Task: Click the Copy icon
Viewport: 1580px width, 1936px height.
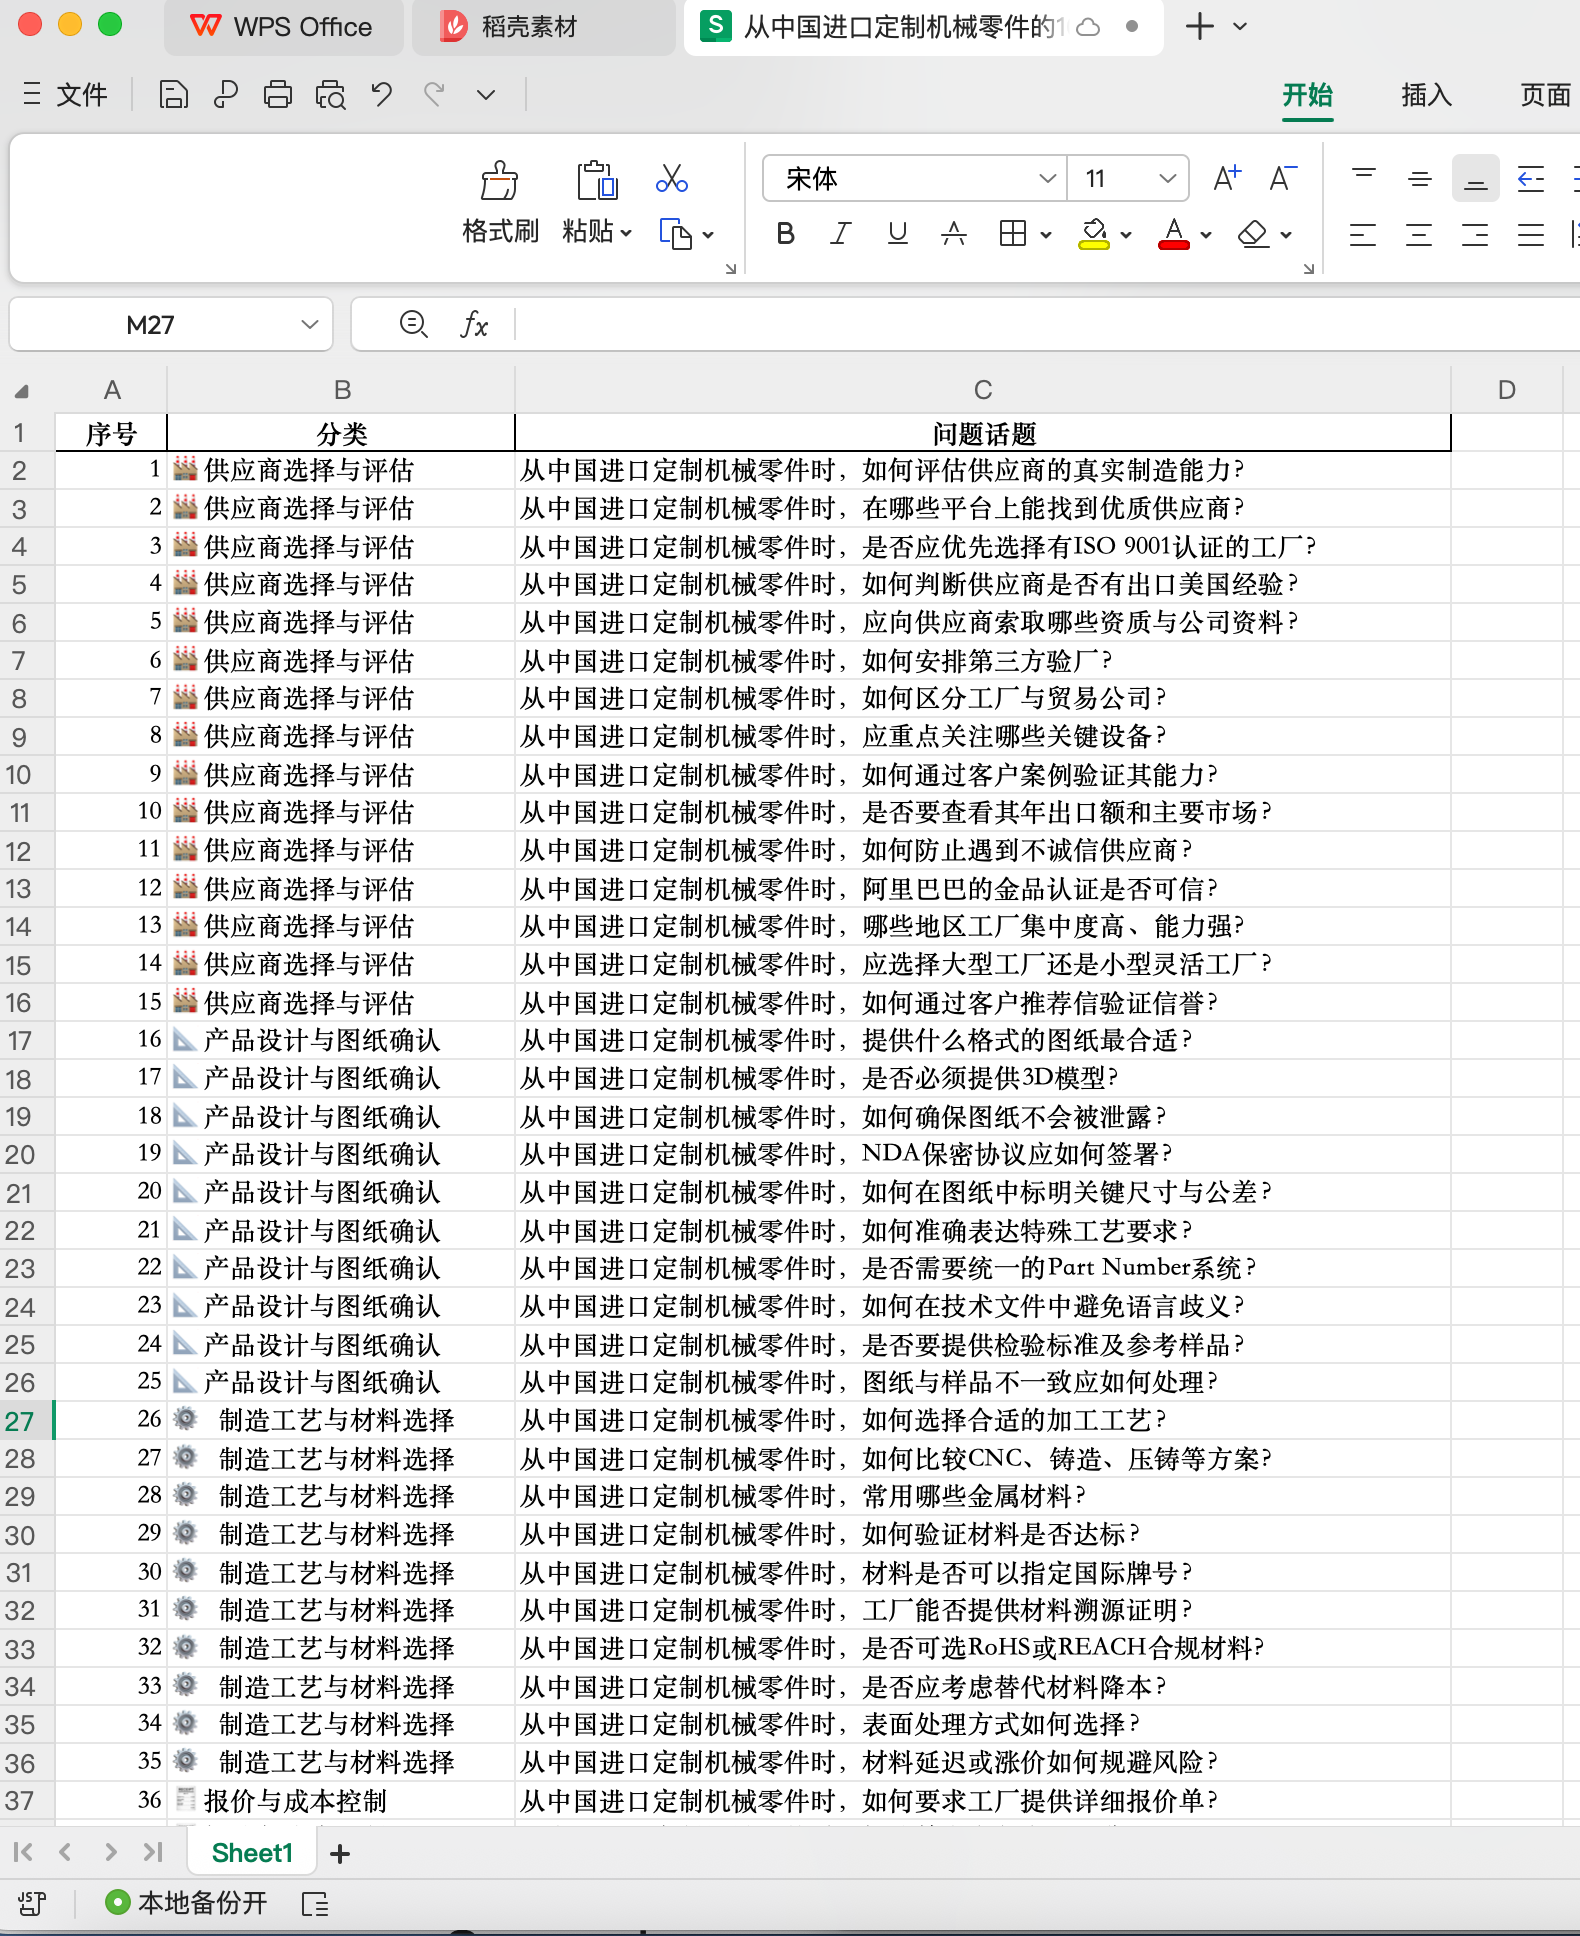Action: click(676, 234)
